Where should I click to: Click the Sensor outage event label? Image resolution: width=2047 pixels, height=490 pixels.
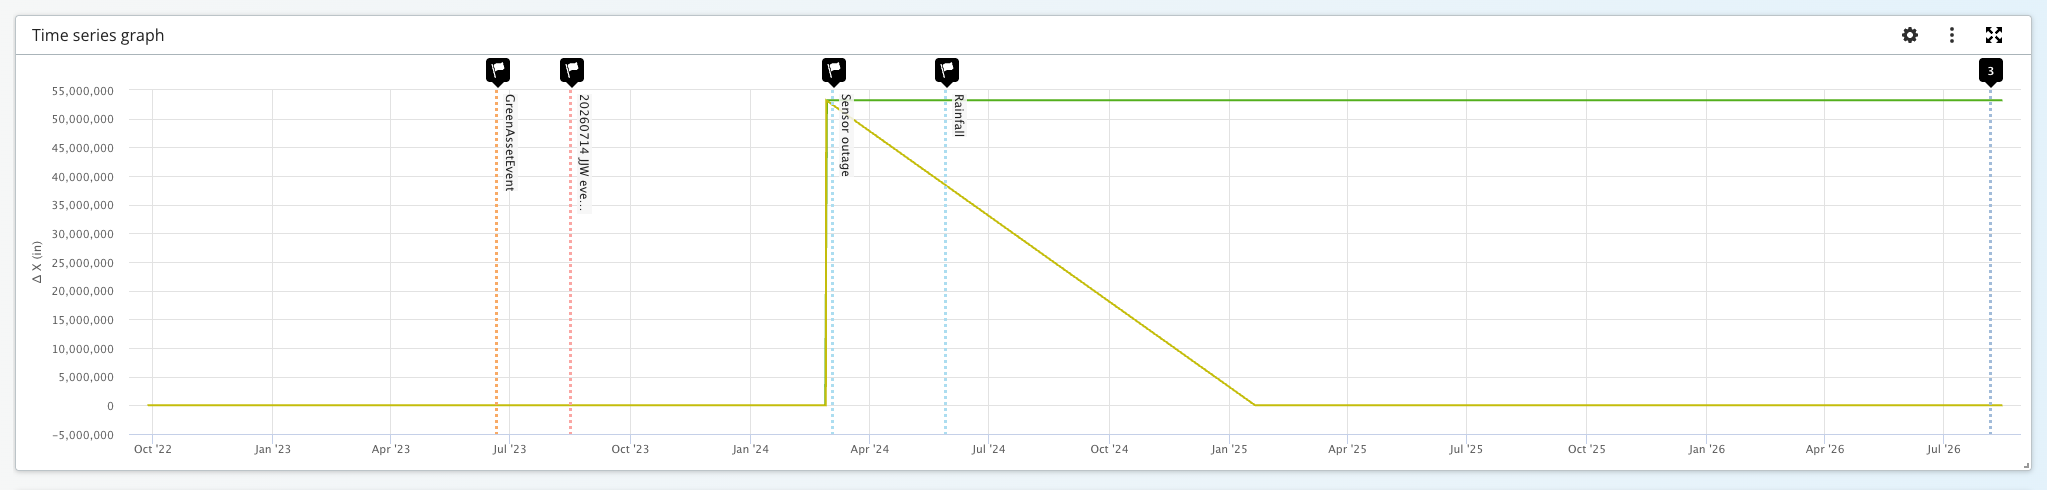click(846, 135)
